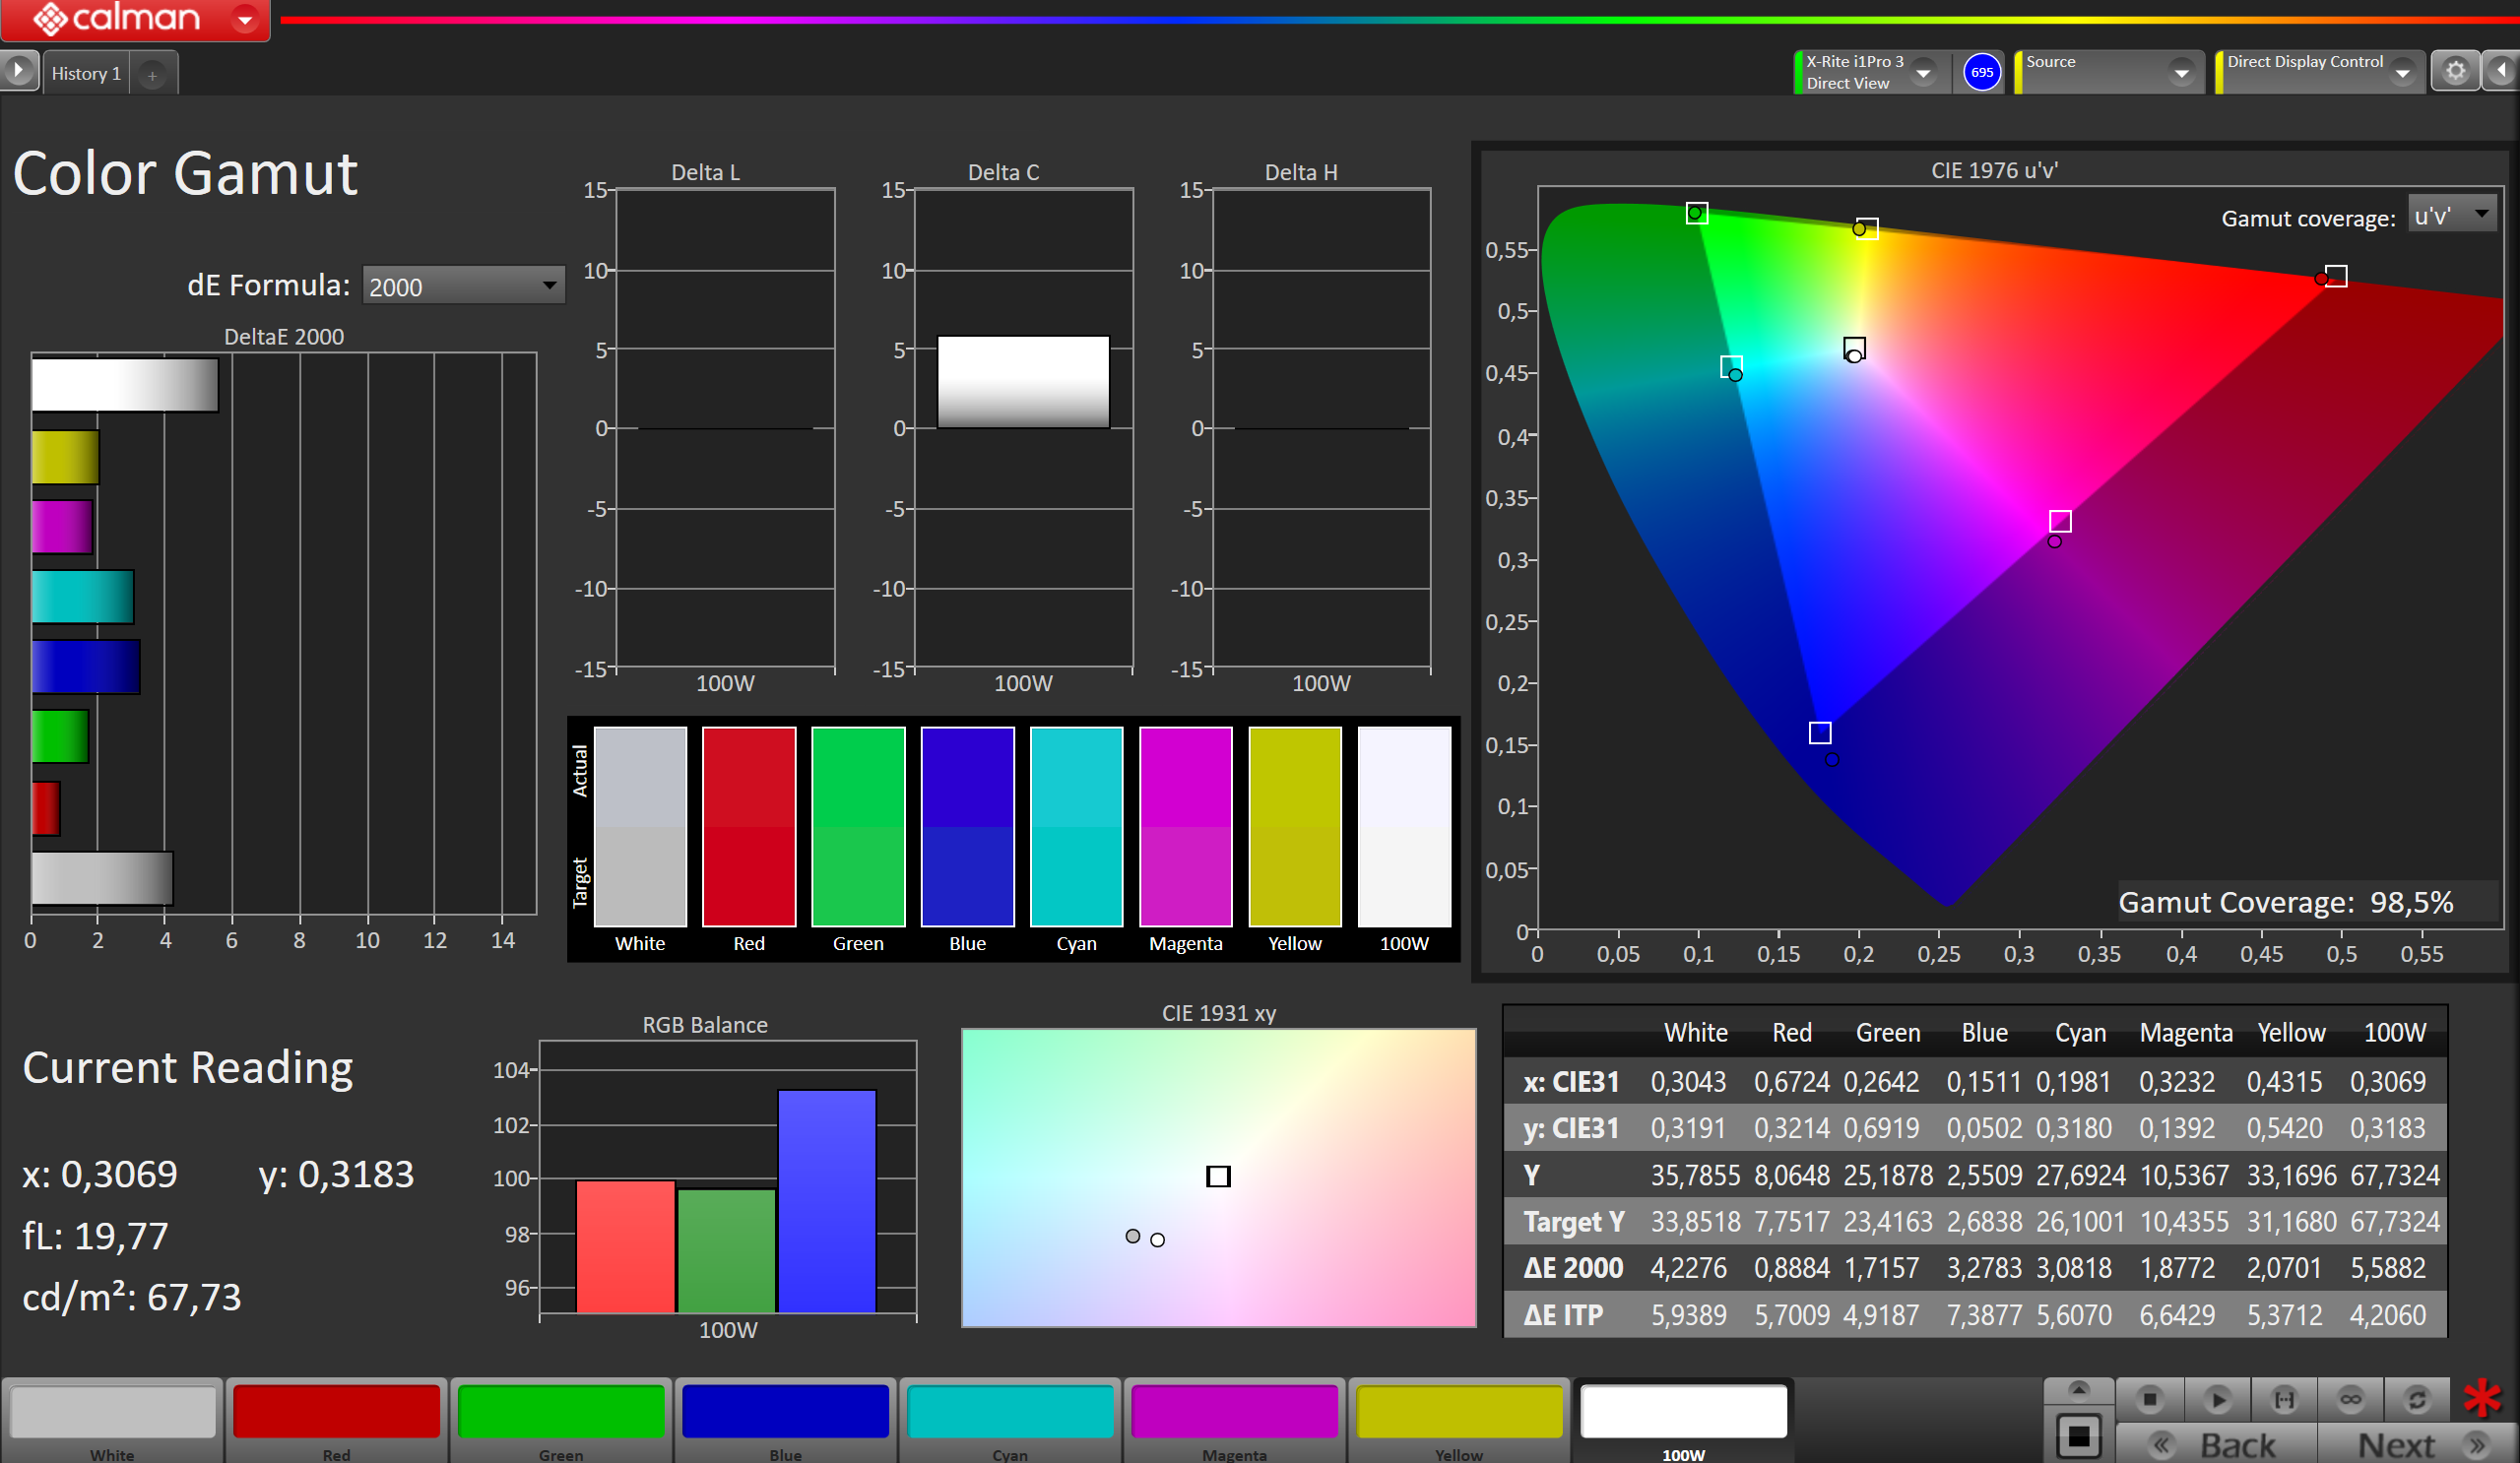Open the Calman logo menu
This screenshot has height=1463, width=2520.
[135, 19]
